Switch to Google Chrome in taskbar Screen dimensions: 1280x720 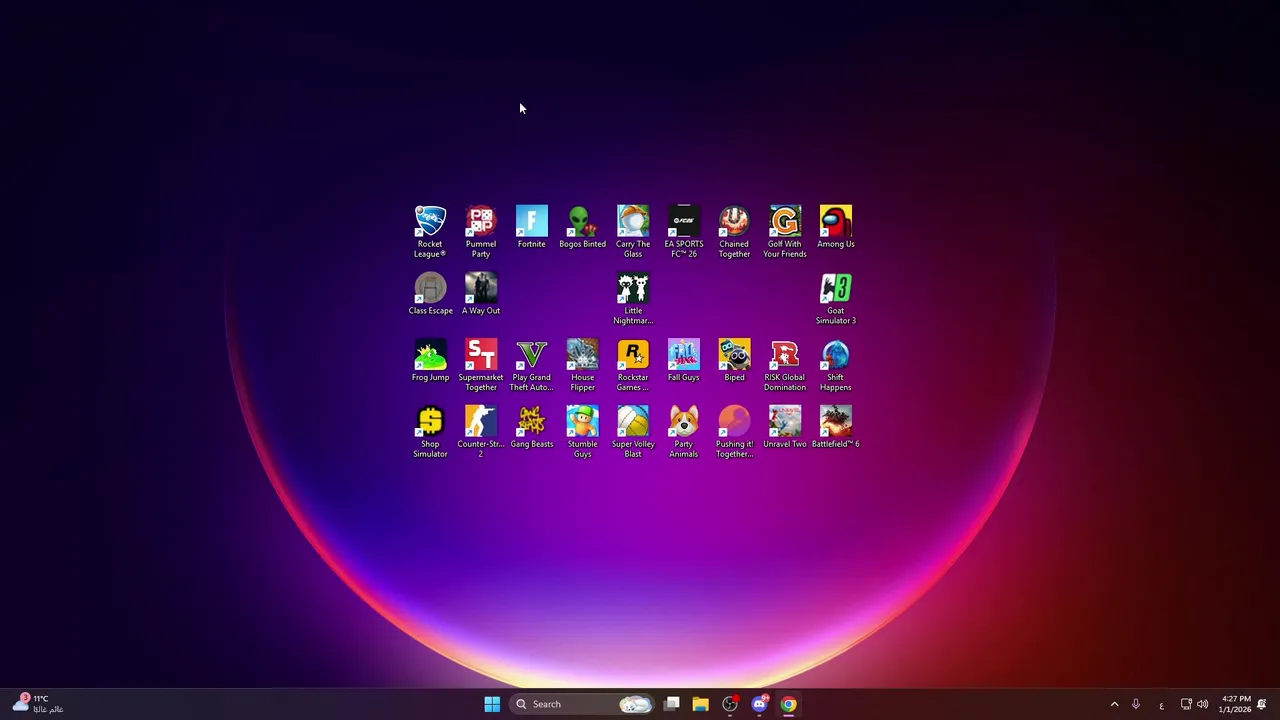pyautogui.click(x=788, y=704)
